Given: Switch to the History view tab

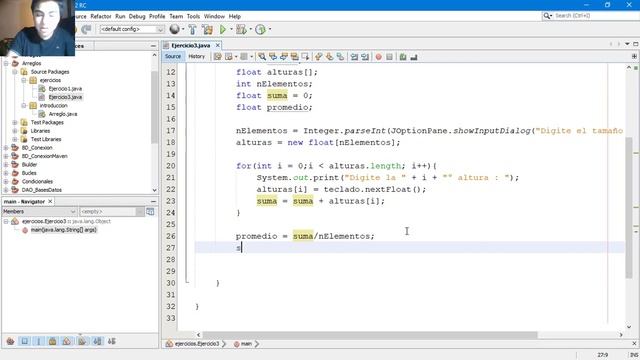Looking at the screenshot, I should 197,56.
